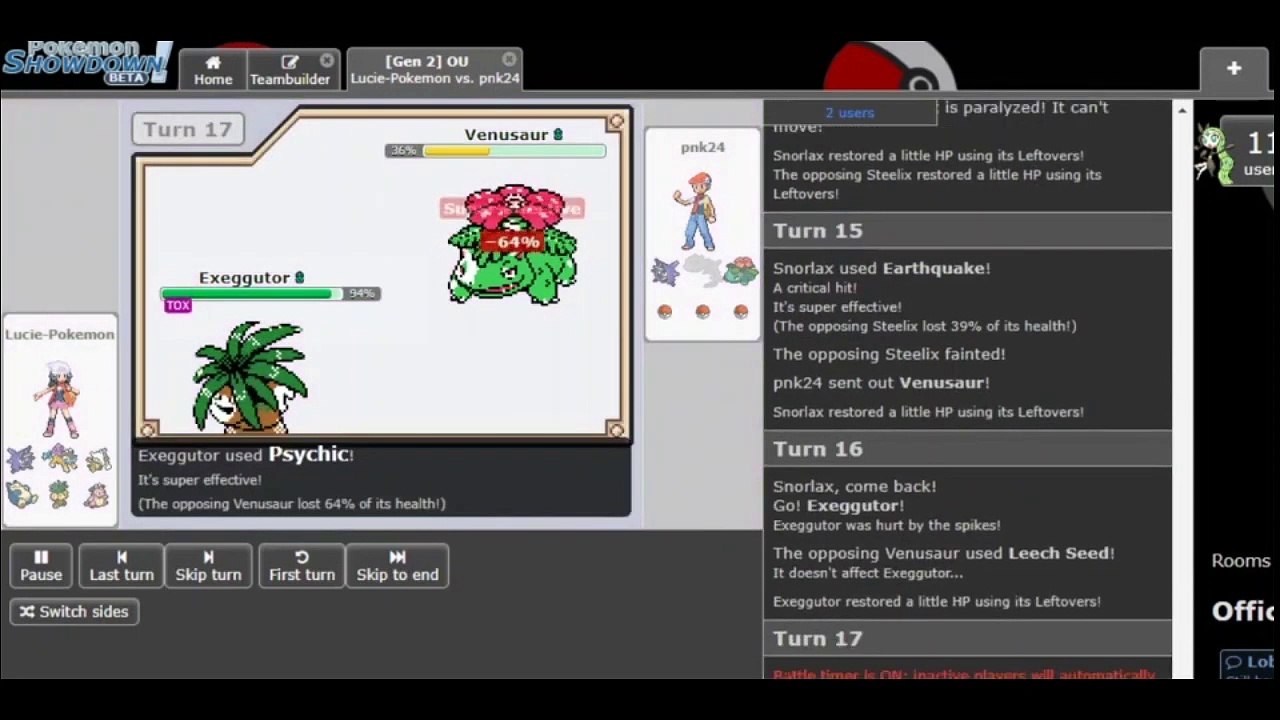Click 'opposing Venusaur used Leech Seed!' line
The image size is (1280, 720).
[943, 553]
